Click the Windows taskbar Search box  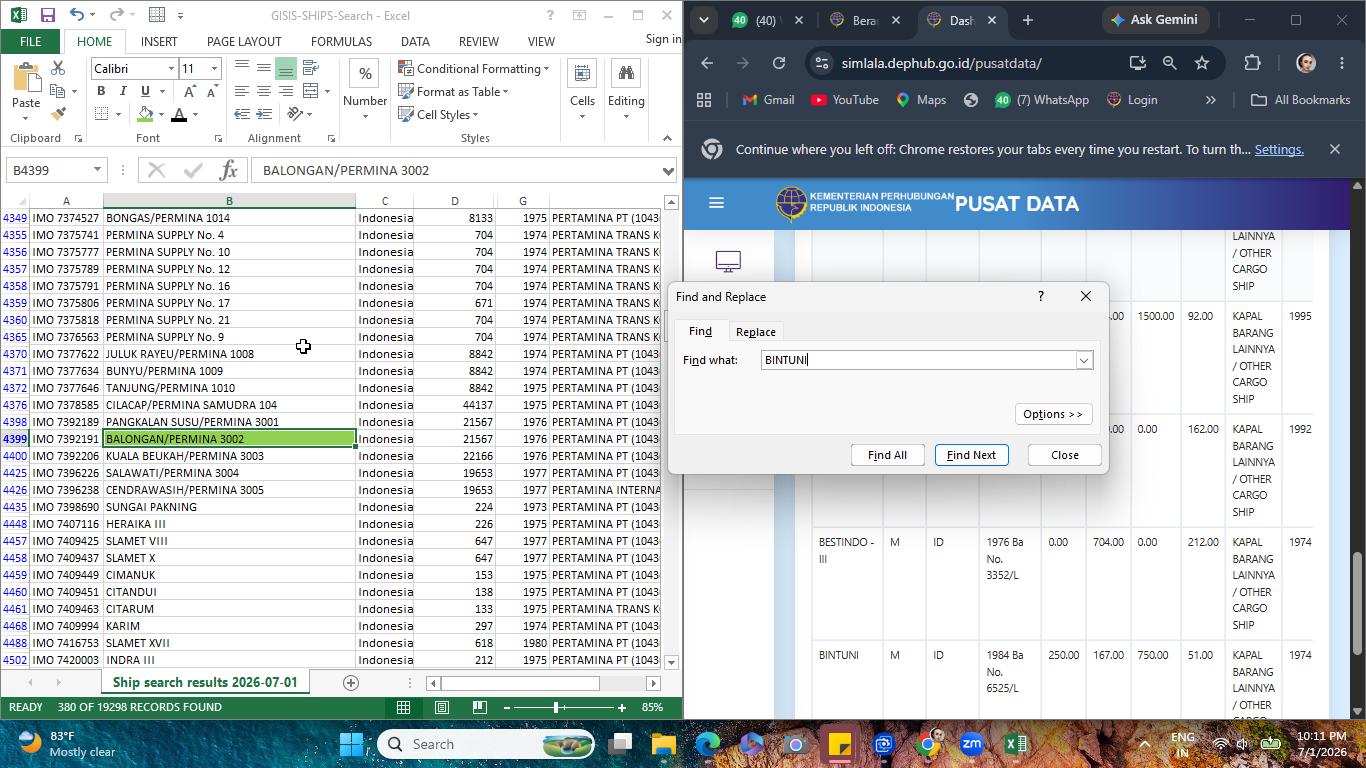pyautogui.click(x=486, y=744)
